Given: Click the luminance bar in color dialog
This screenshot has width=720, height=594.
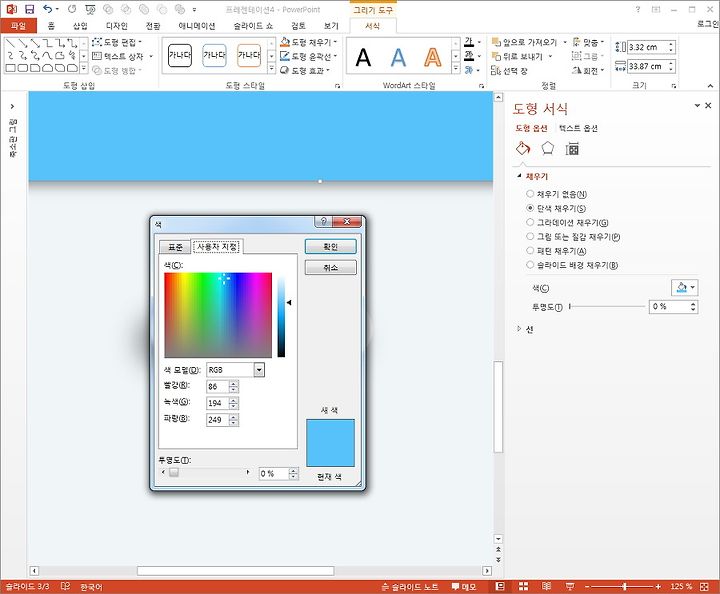Looking at the screenshot, I should point(281,317).
